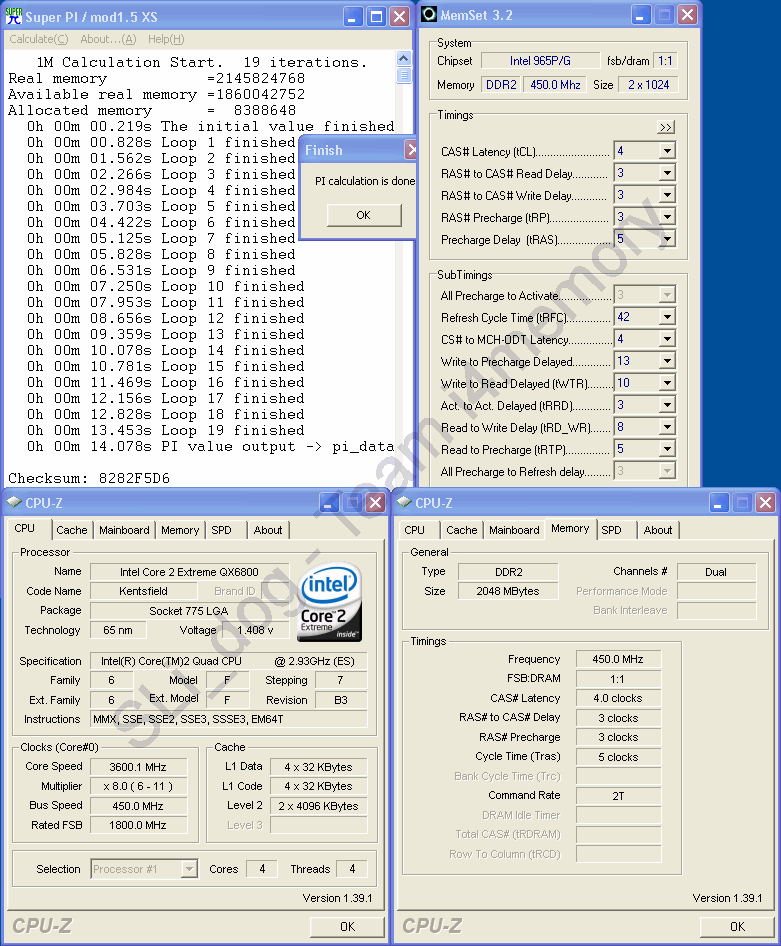This screenshot has height=946, width=781.
Task: Maximize the Super PI window
Action: pyautogui.click(x=376, y=16)
